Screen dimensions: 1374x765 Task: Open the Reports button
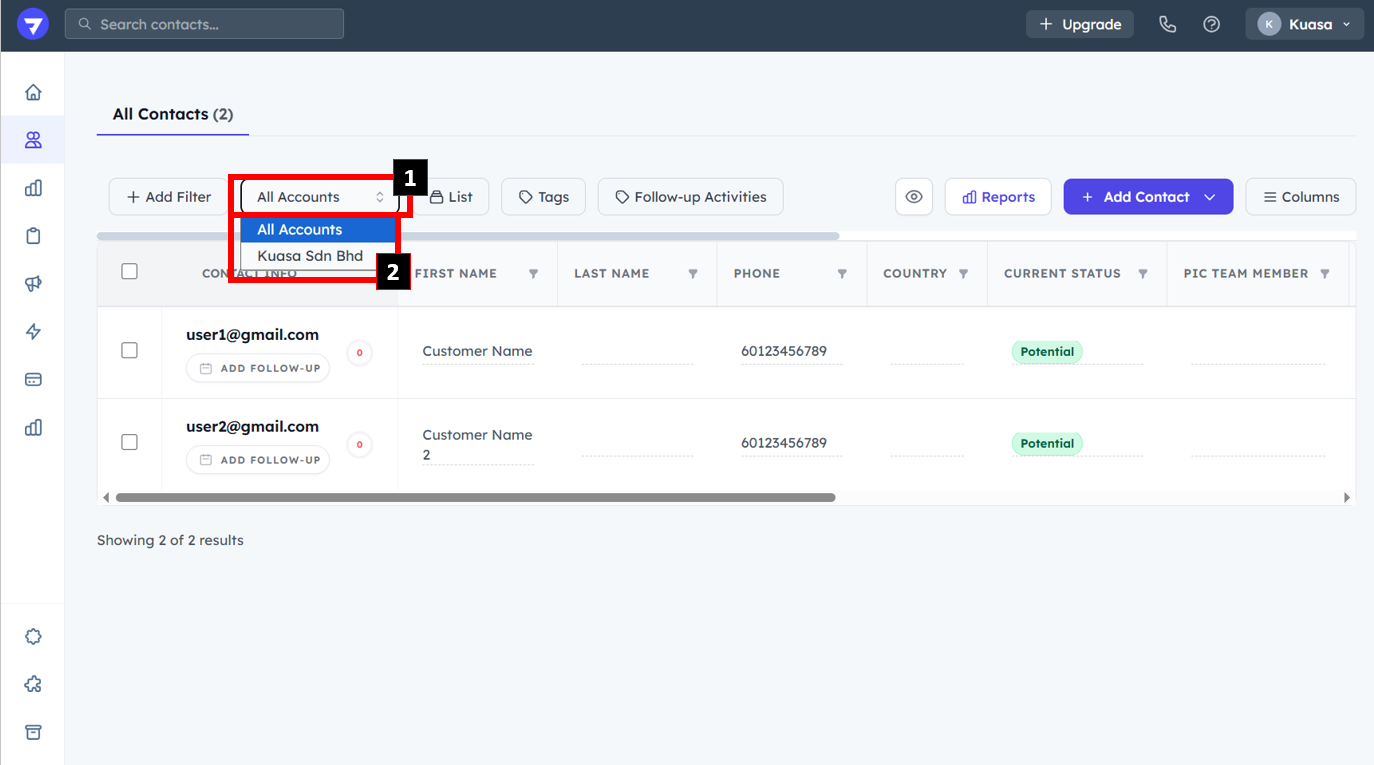(x=997, y=197)
